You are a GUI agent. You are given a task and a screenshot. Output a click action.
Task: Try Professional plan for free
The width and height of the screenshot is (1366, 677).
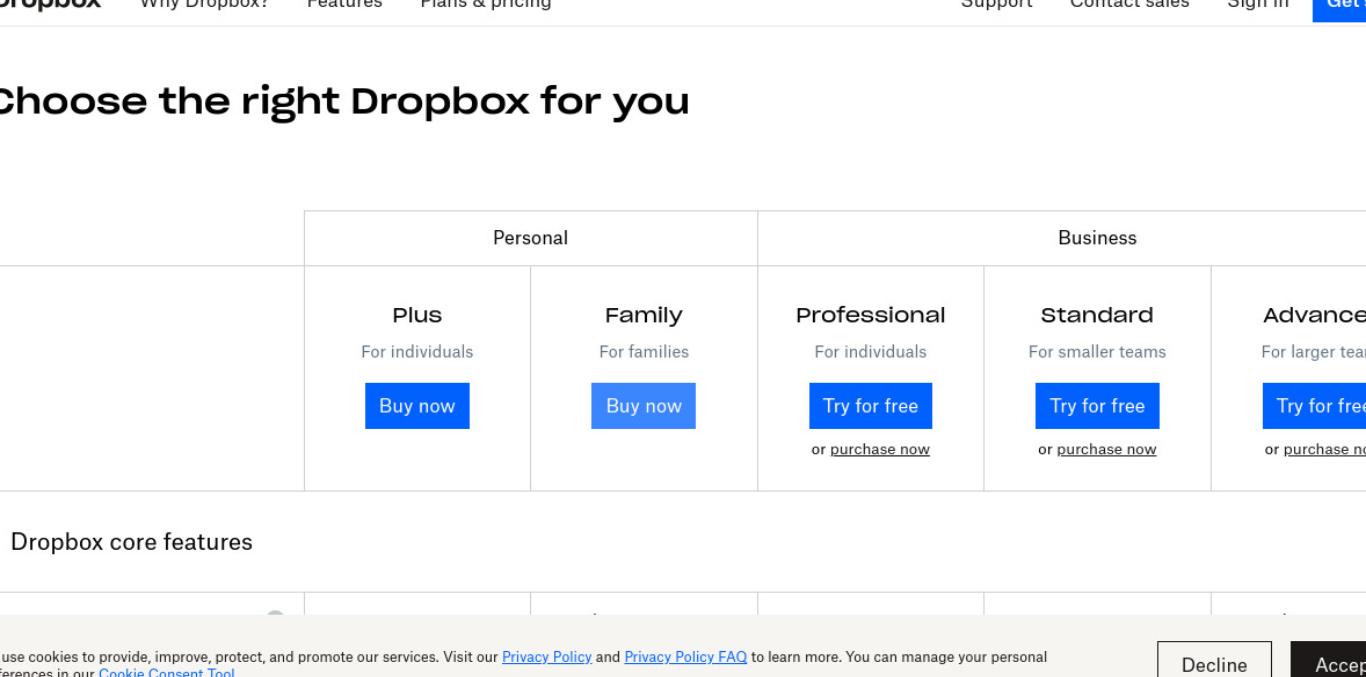pos(870,406)
